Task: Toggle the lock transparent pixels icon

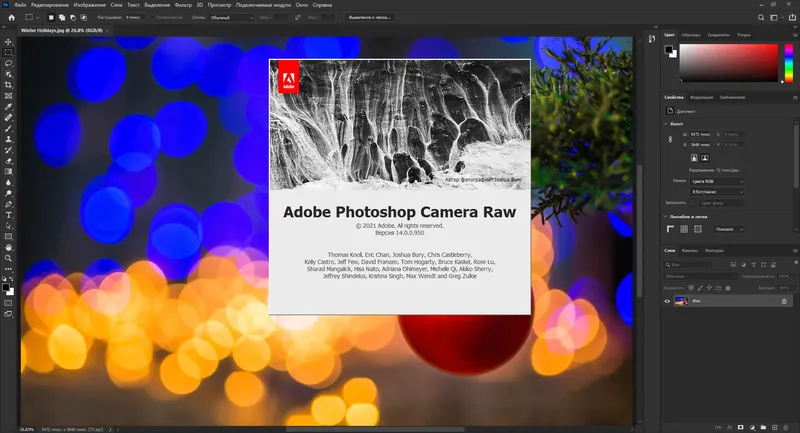Action: 691,288
